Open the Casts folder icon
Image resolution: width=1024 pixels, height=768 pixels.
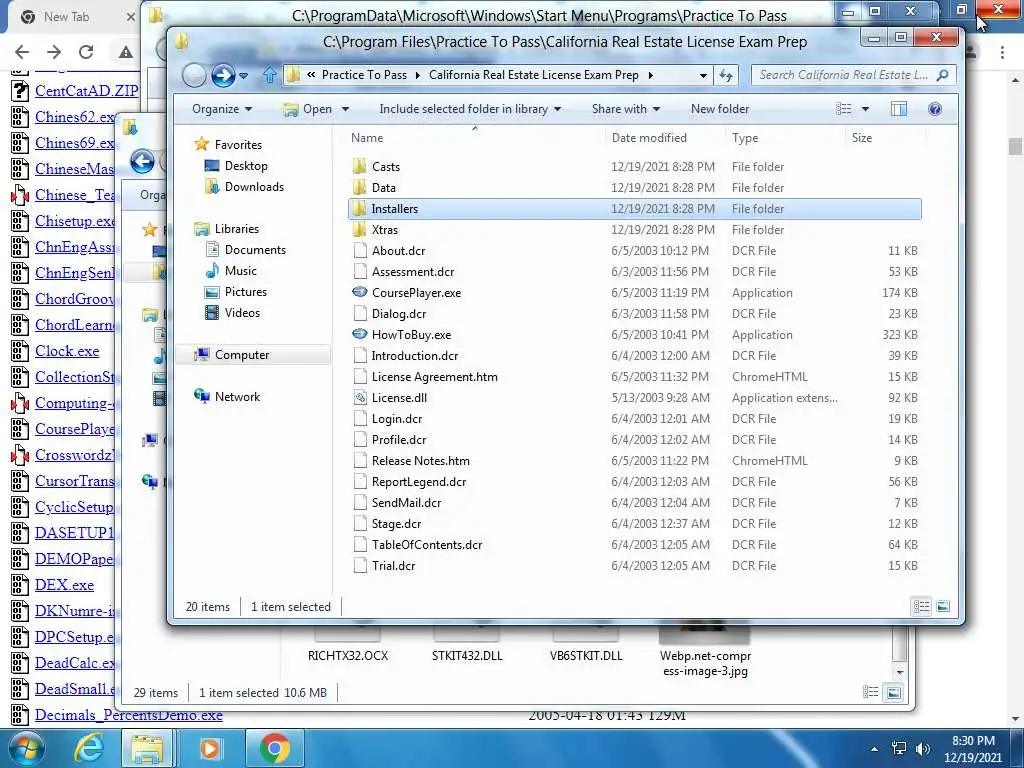click(x=359, y=167)
